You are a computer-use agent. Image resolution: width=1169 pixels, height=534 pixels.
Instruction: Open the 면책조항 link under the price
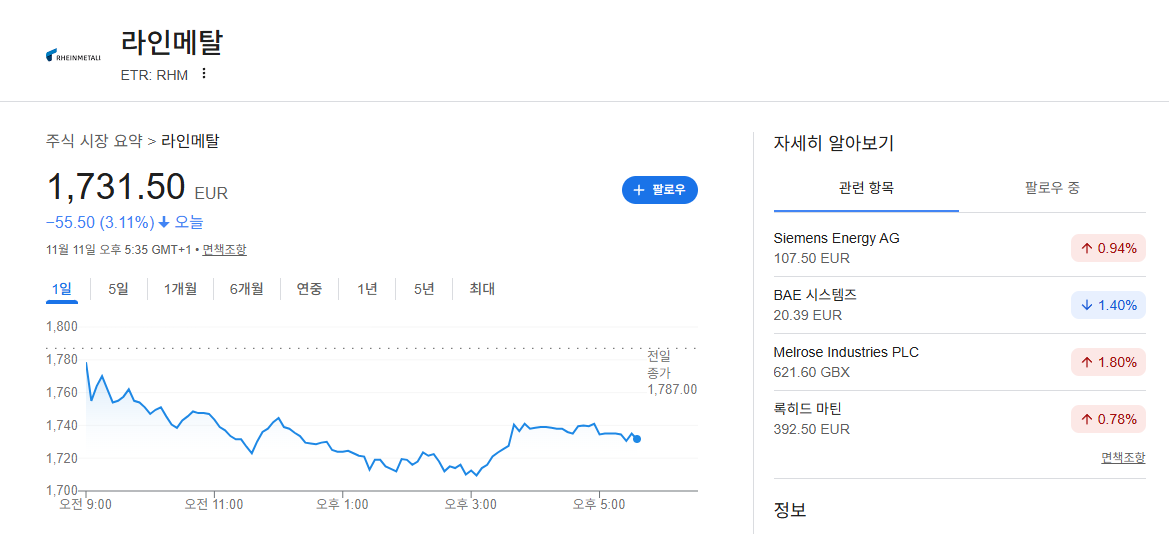click(224, 249)
